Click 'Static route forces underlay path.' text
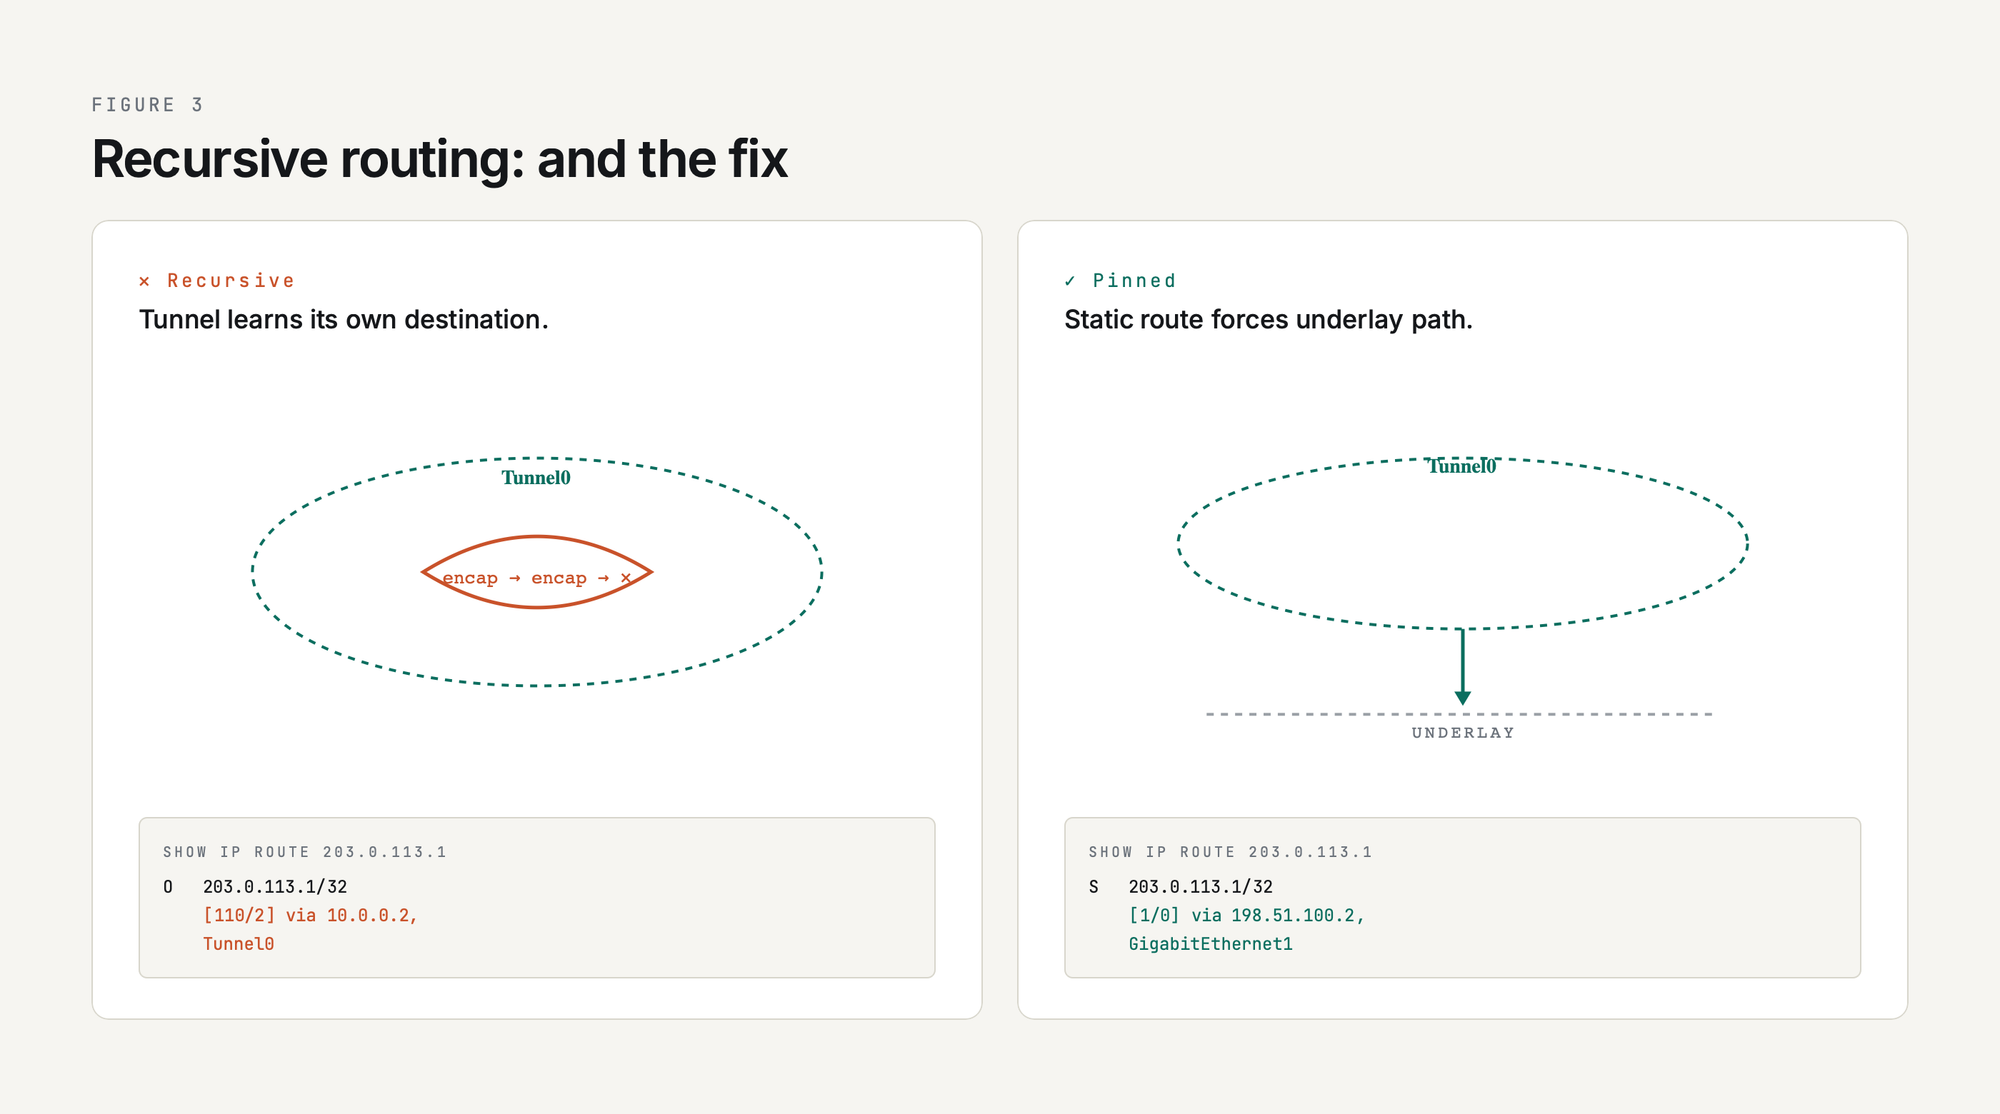Image resolution: width=2000 pixels, height=1114 pixels. (x=1268, y=320)
